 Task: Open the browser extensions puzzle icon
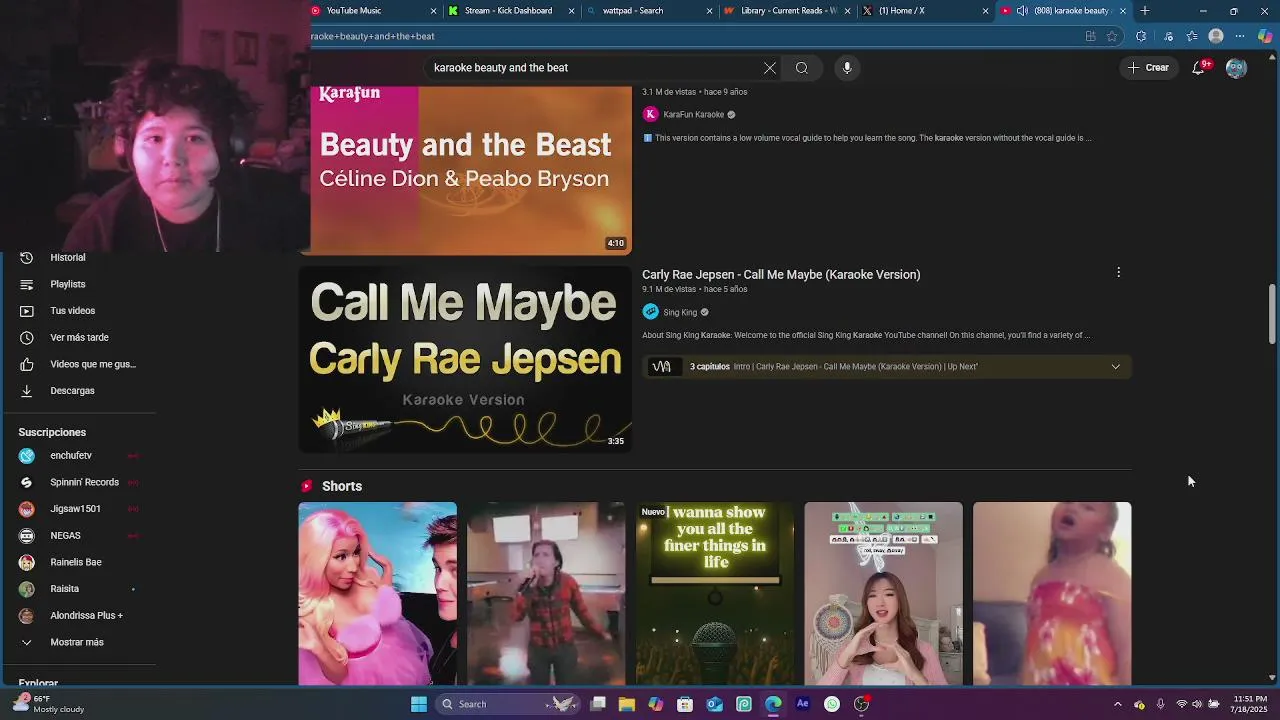(1141, 36)
